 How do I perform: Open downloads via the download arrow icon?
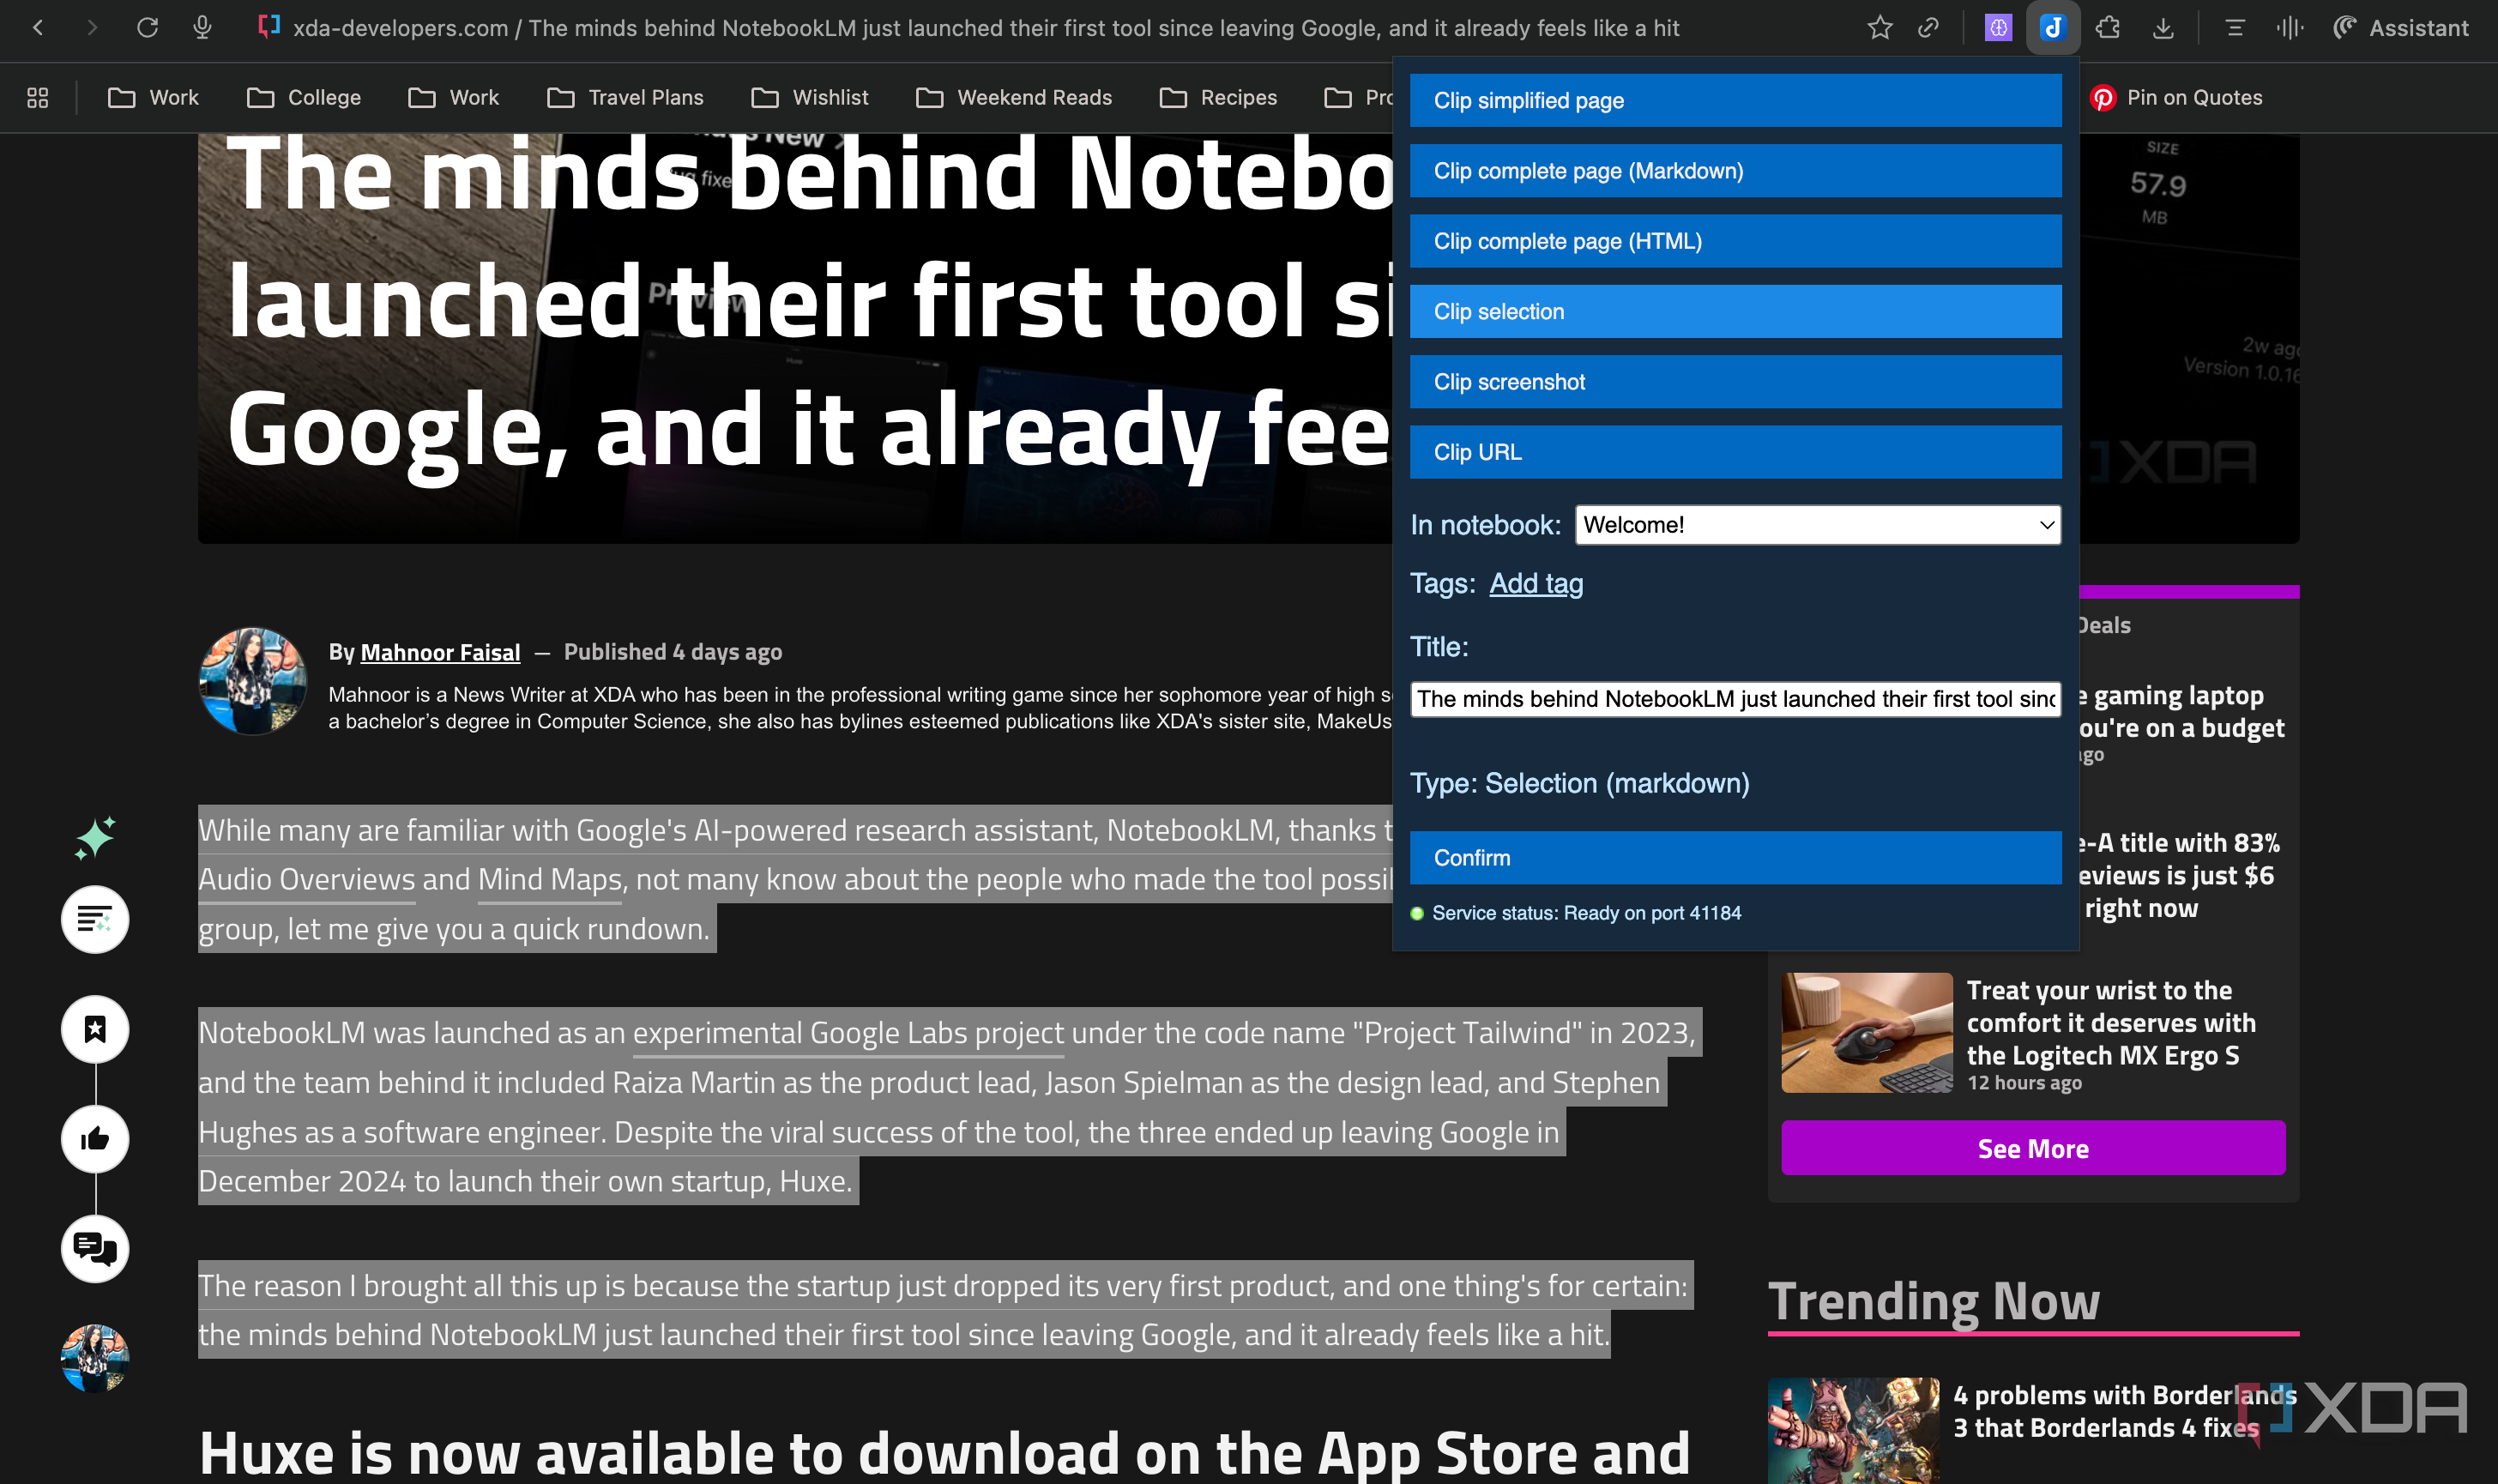[2163, 28]
